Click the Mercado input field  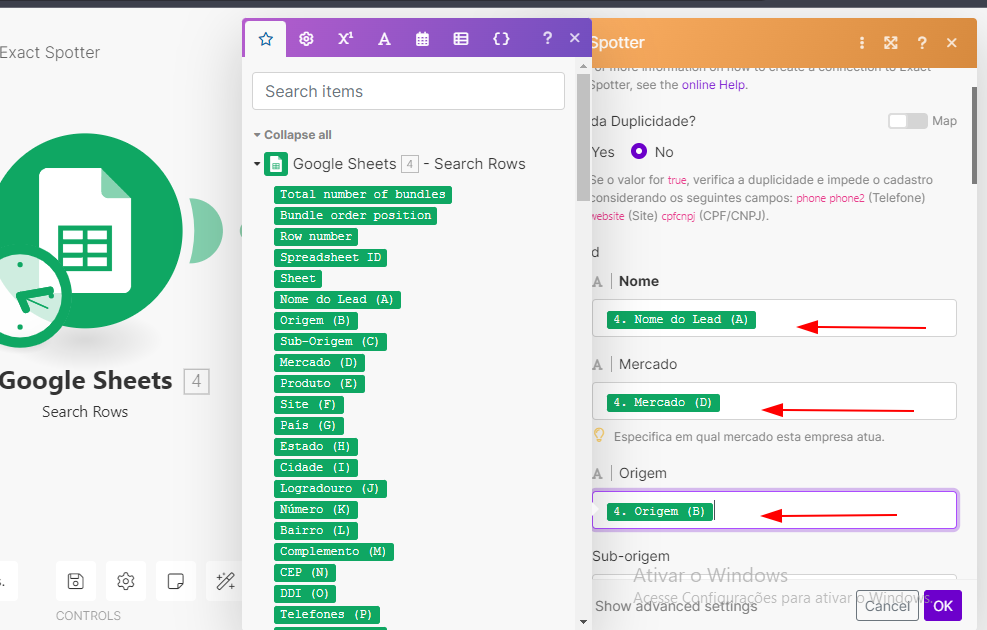(x=774, y=401)
